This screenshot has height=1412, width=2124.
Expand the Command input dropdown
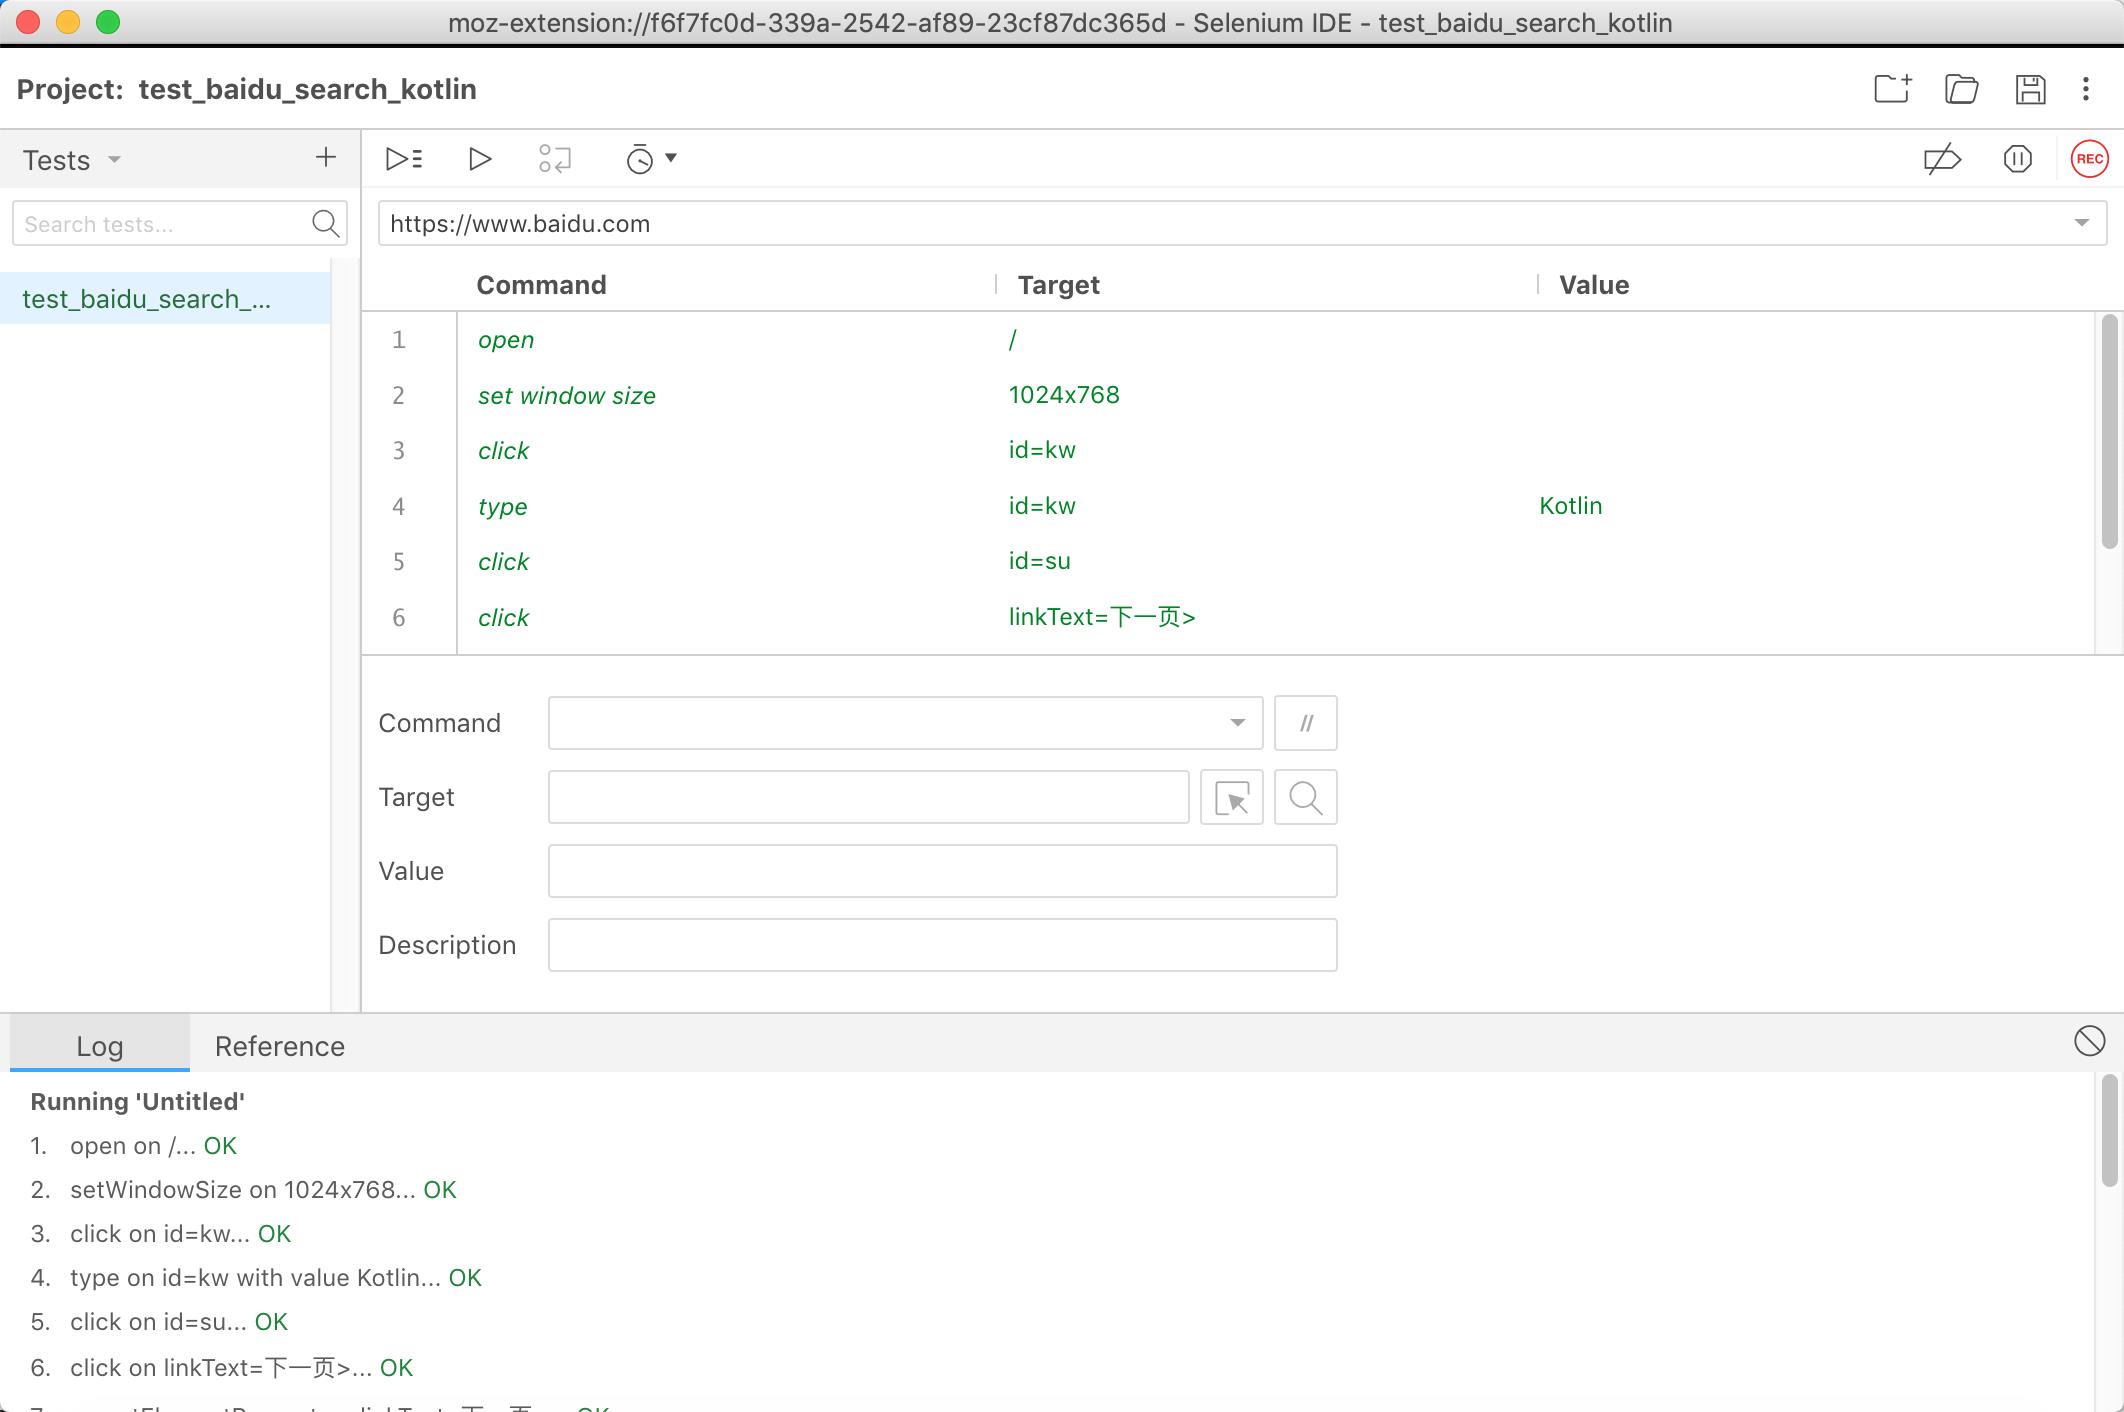1238,723
